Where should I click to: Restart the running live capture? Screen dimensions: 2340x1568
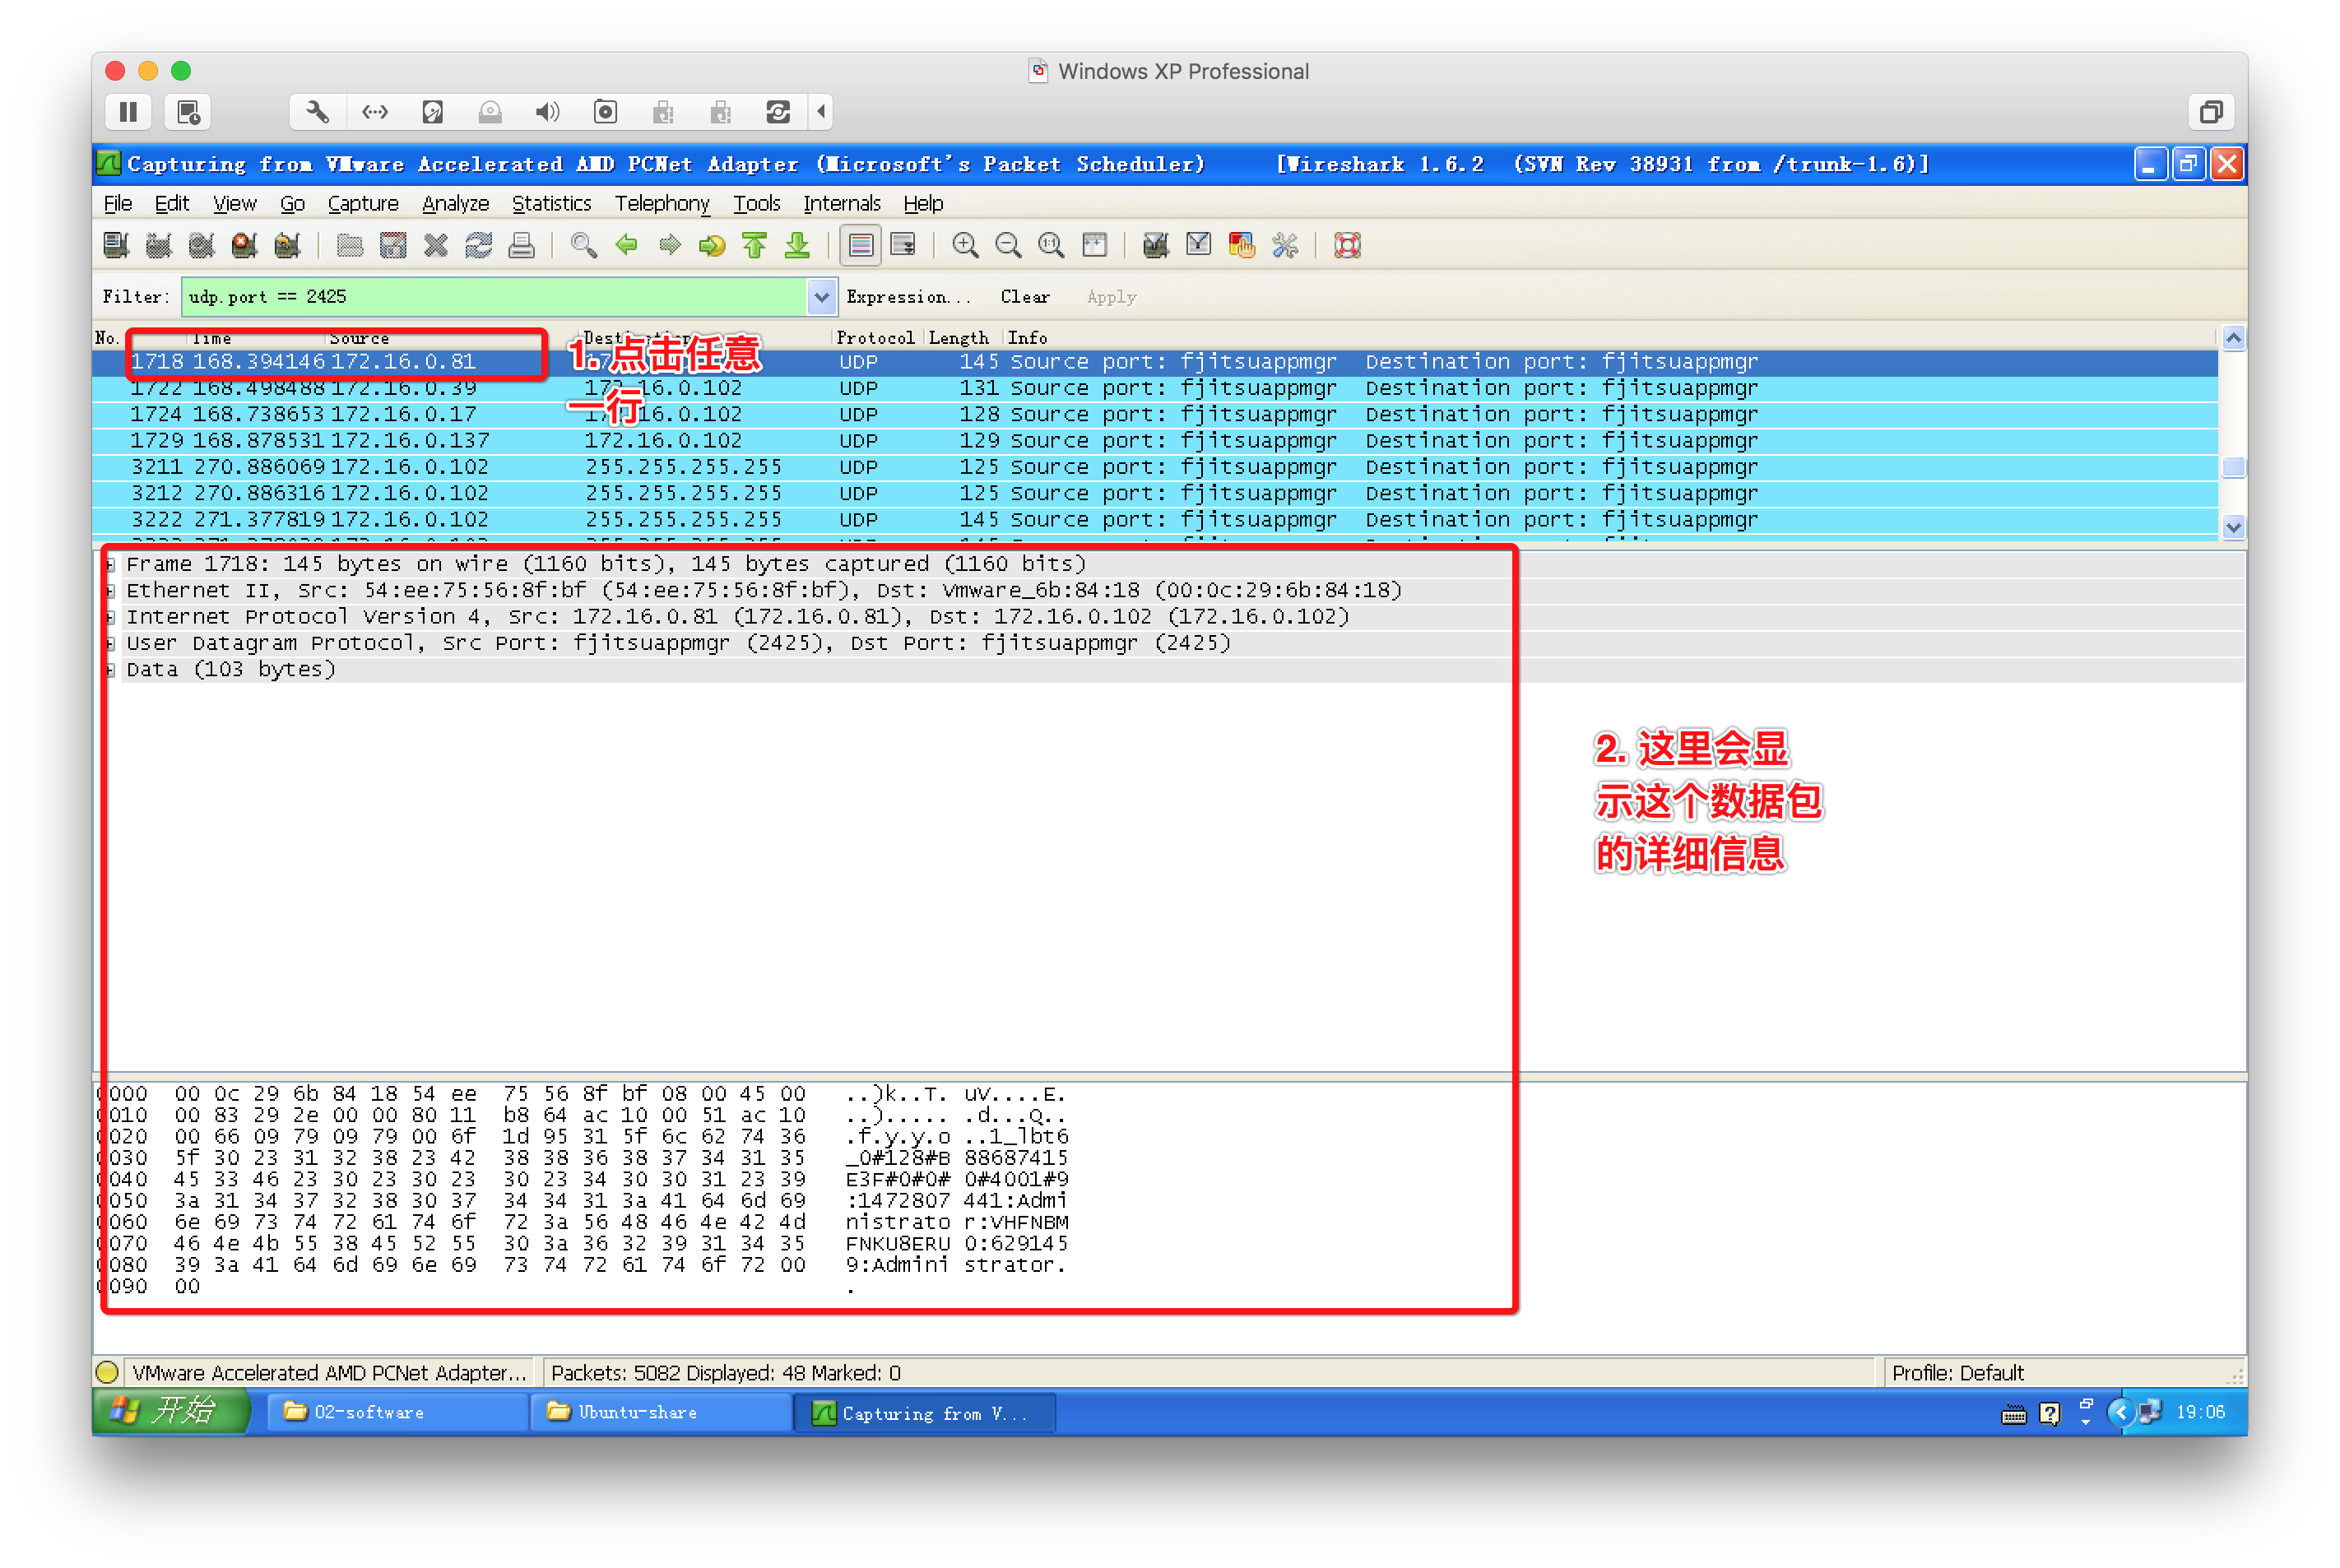(x=287, y=246)
